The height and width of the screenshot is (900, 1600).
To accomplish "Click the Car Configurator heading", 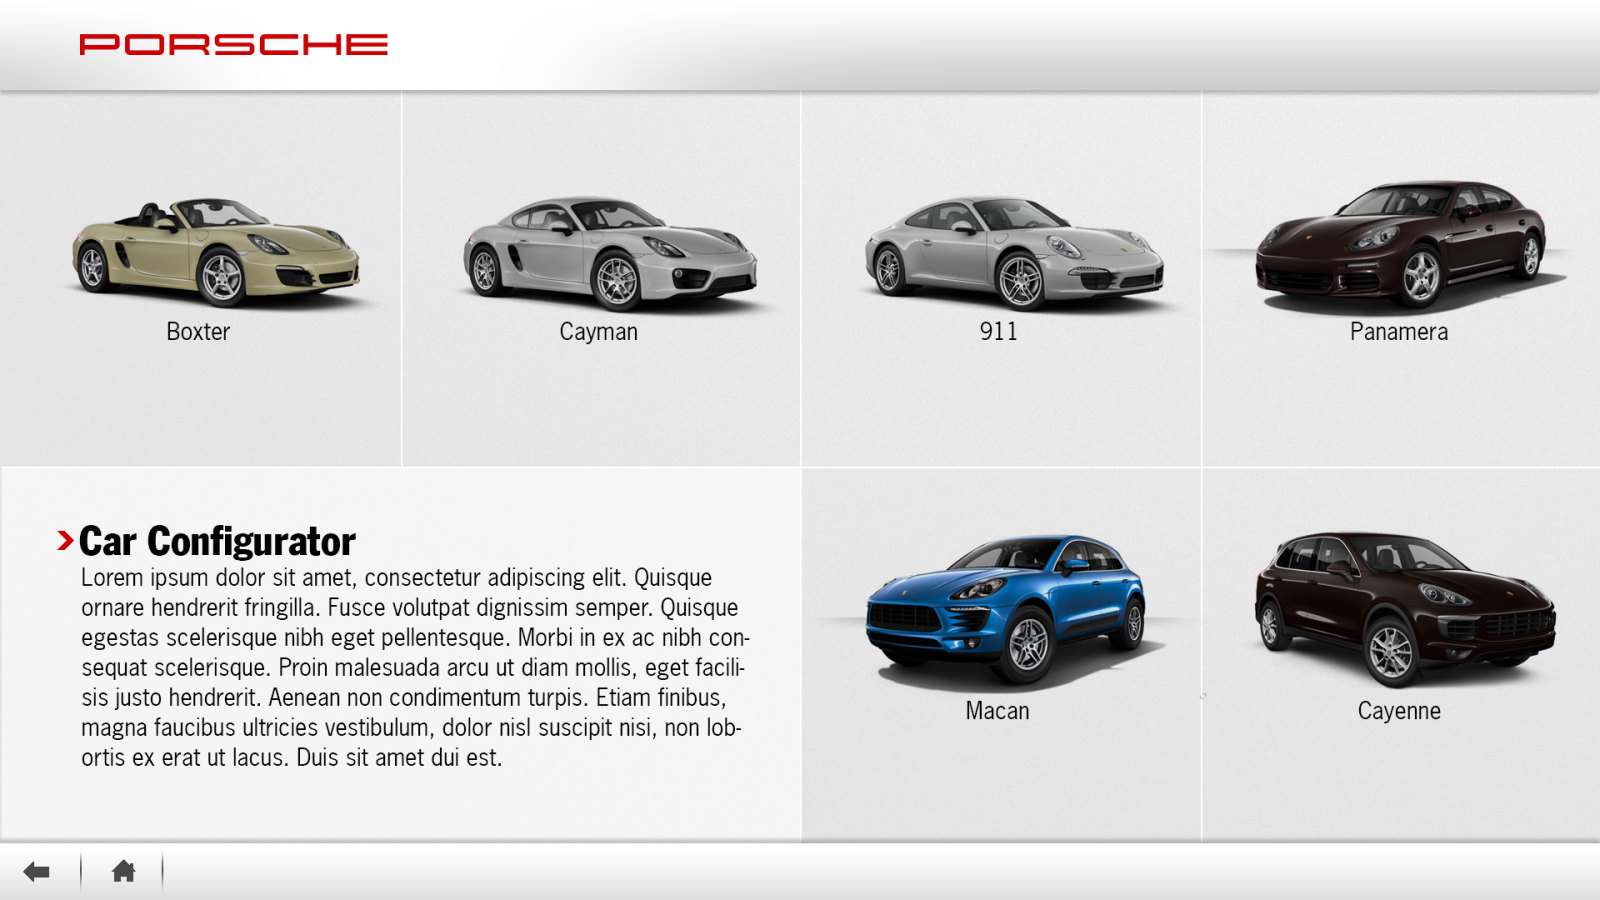I will coord(217,541).
